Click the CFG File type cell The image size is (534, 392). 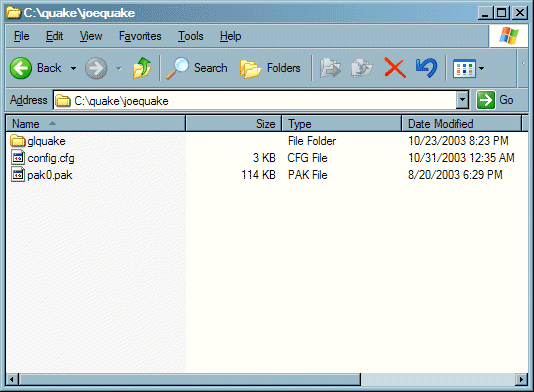click(x=308, y=158)
